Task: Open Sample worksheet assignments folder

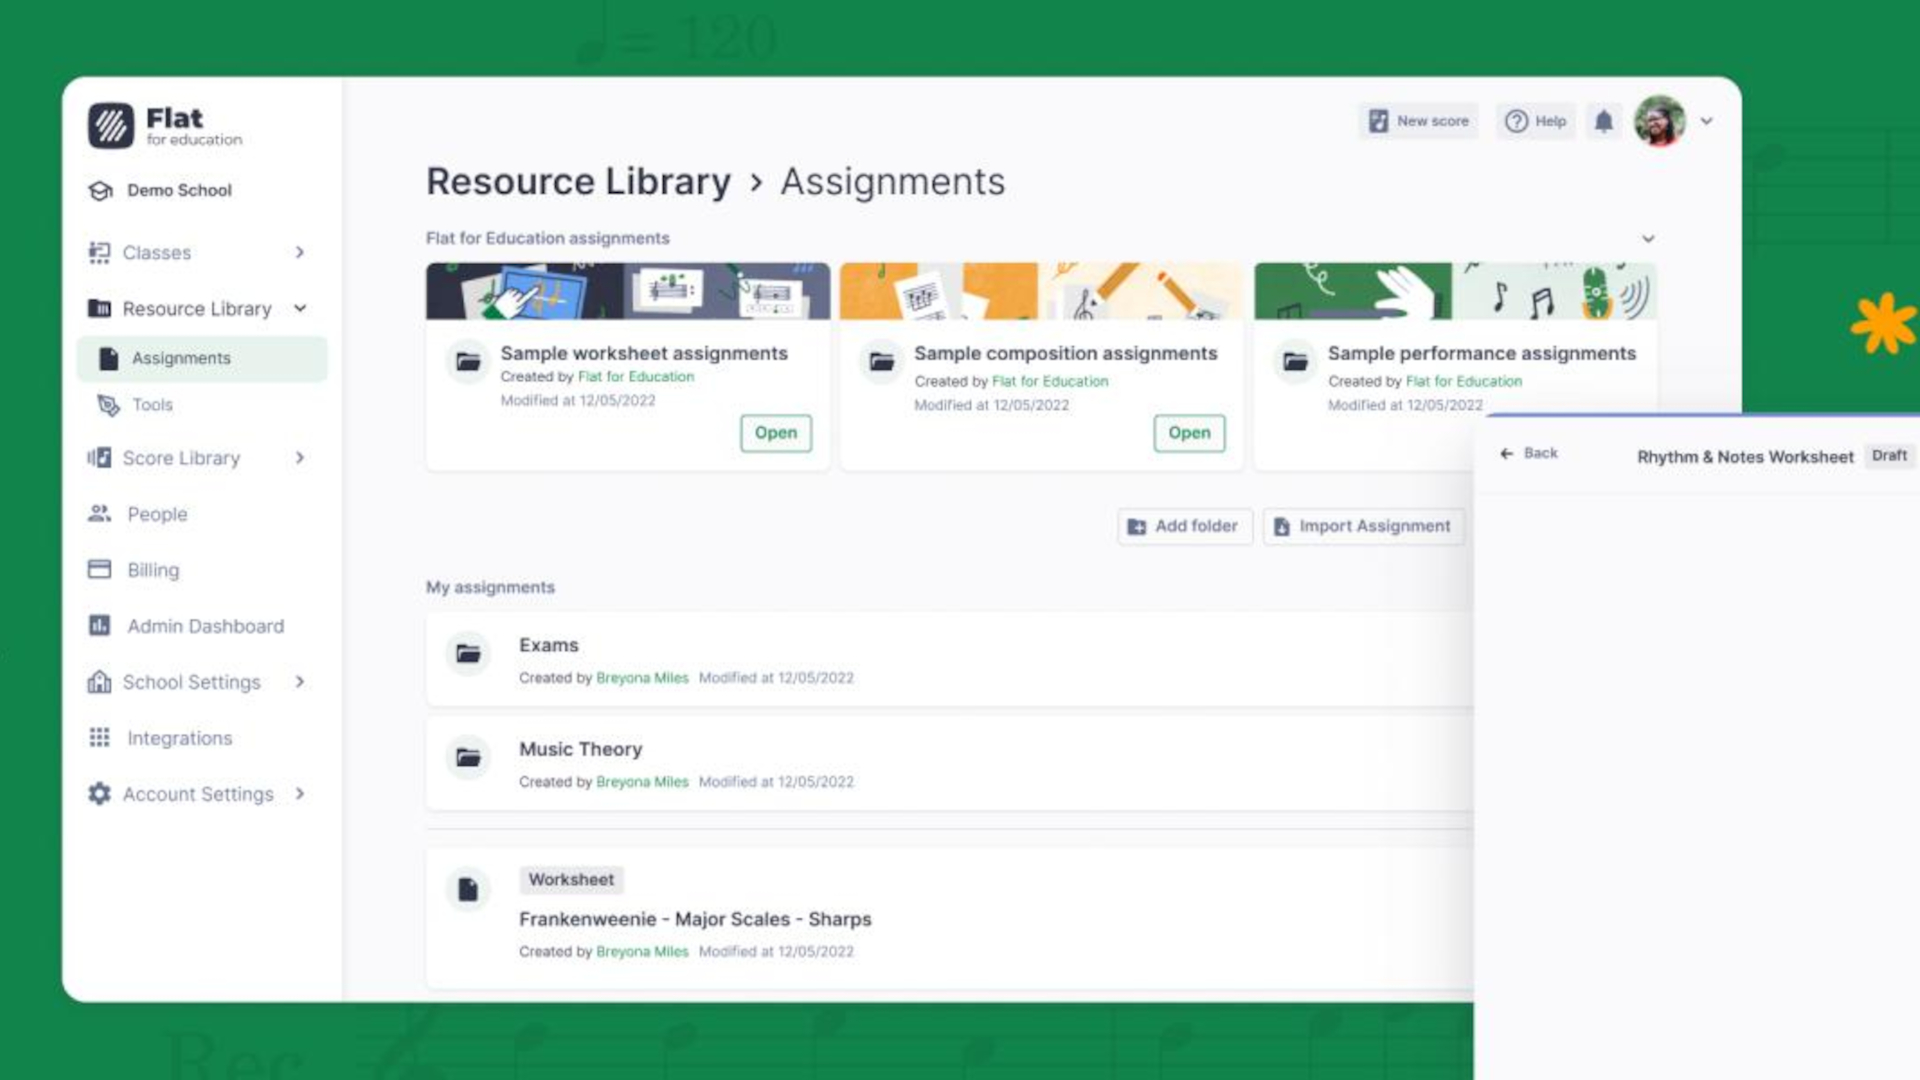Action: pyautogui.click(x=775, y=433)
